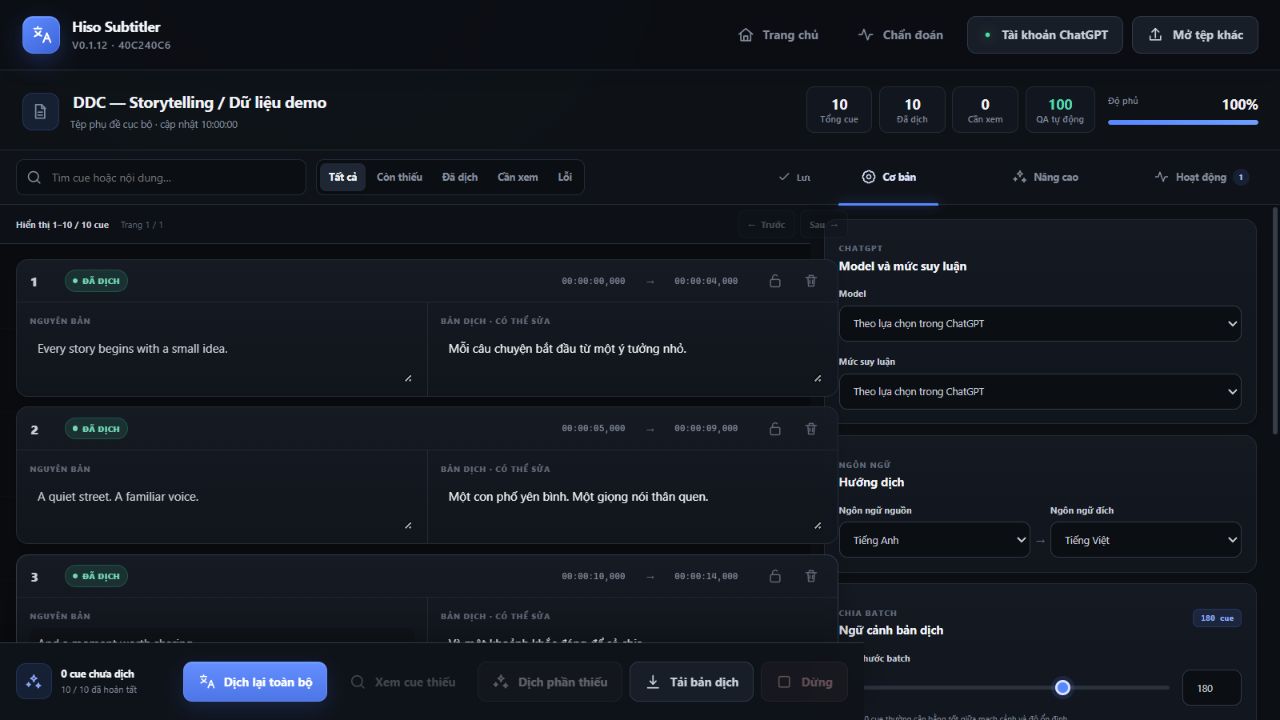
Task: Toggle the lock icon on cue 1
Action: [x=775, y=281]
